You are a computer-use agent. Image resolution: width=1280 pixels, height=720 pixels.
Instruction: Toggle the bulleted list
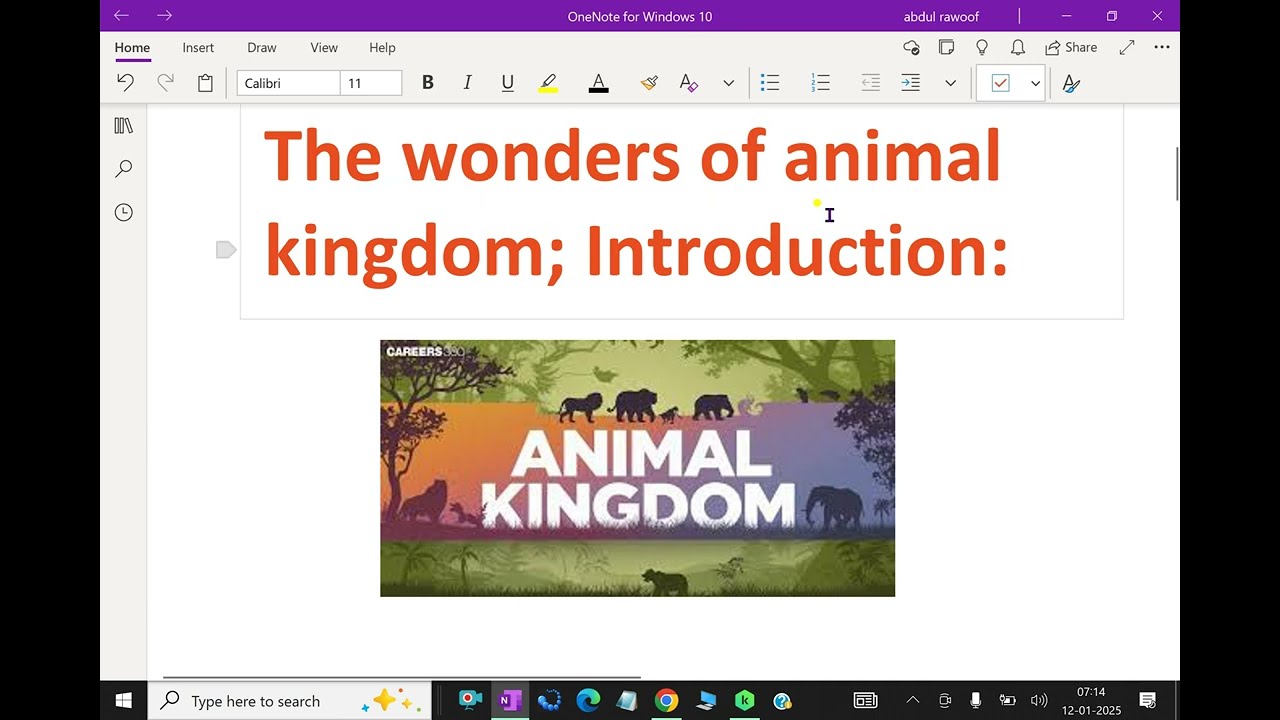coord(770,83)
